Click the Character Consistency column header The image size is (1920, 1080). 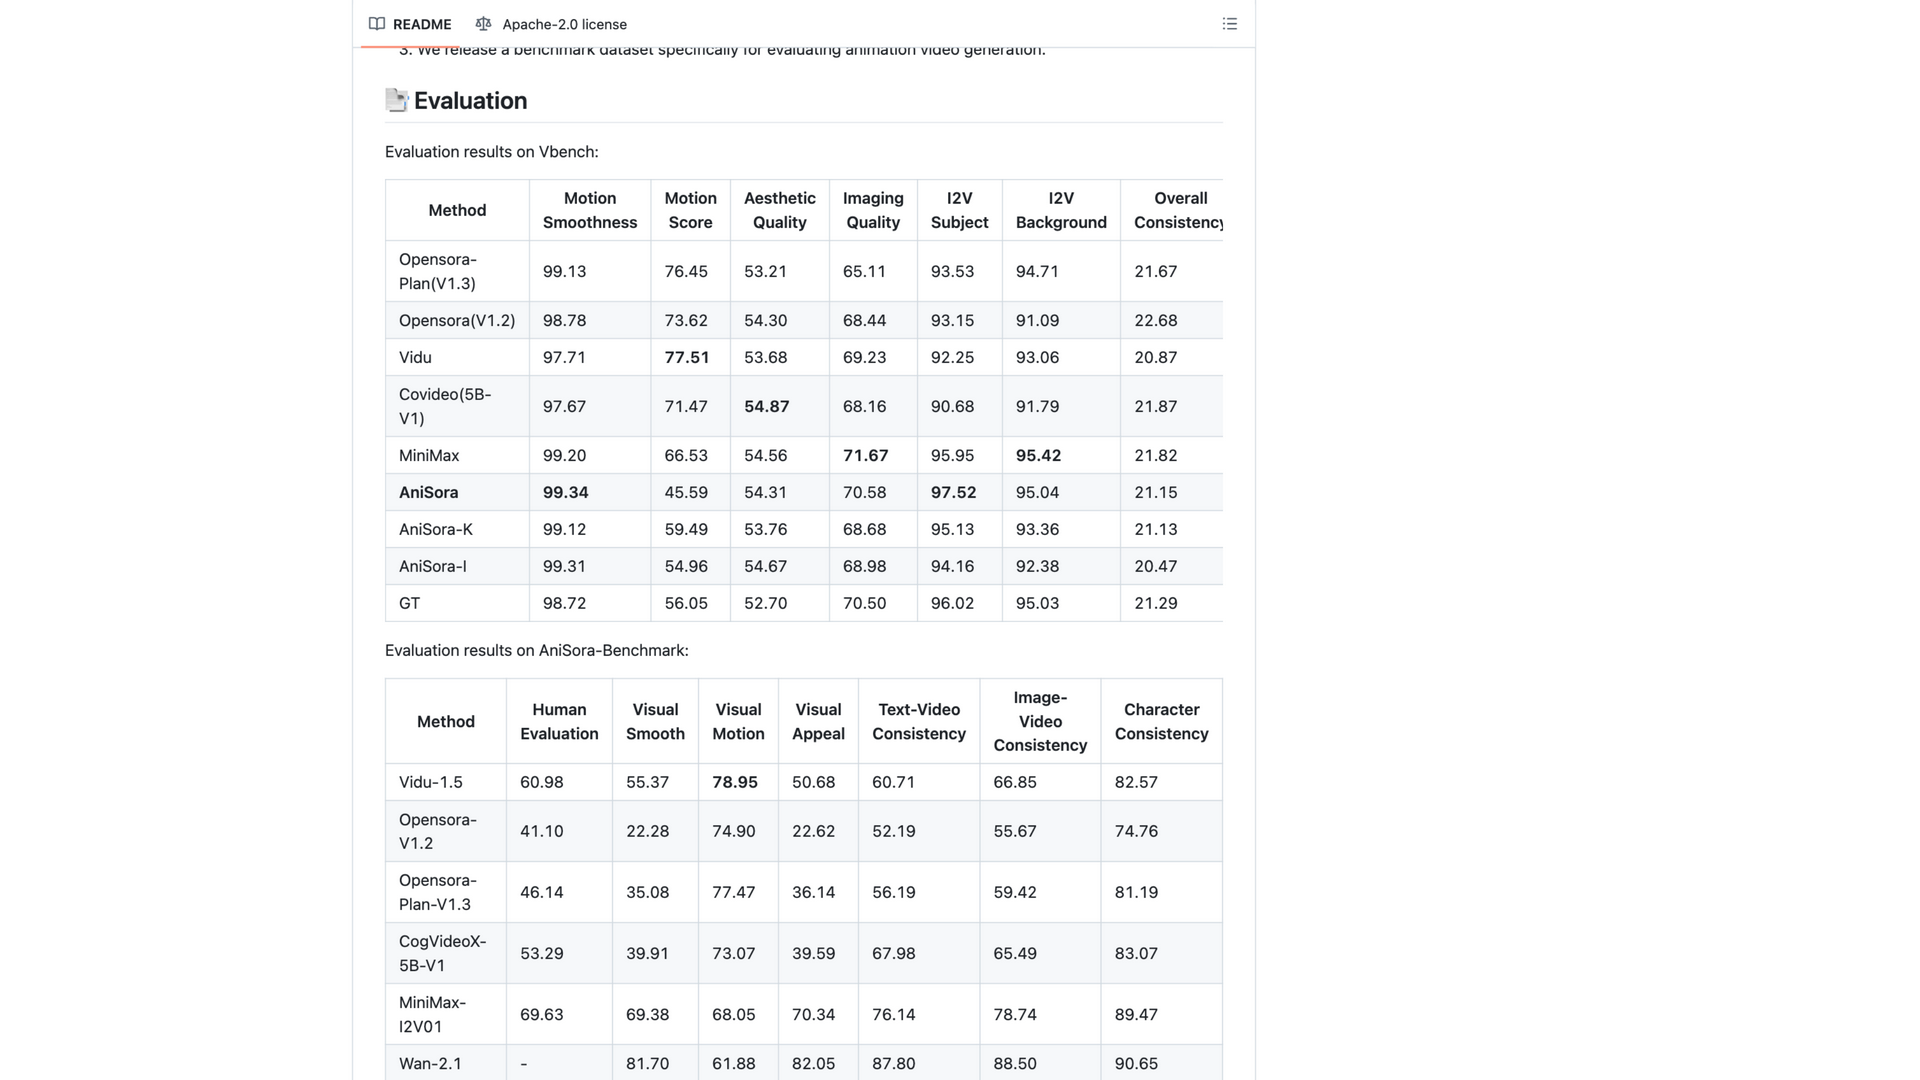click(x=1161, y=722)
